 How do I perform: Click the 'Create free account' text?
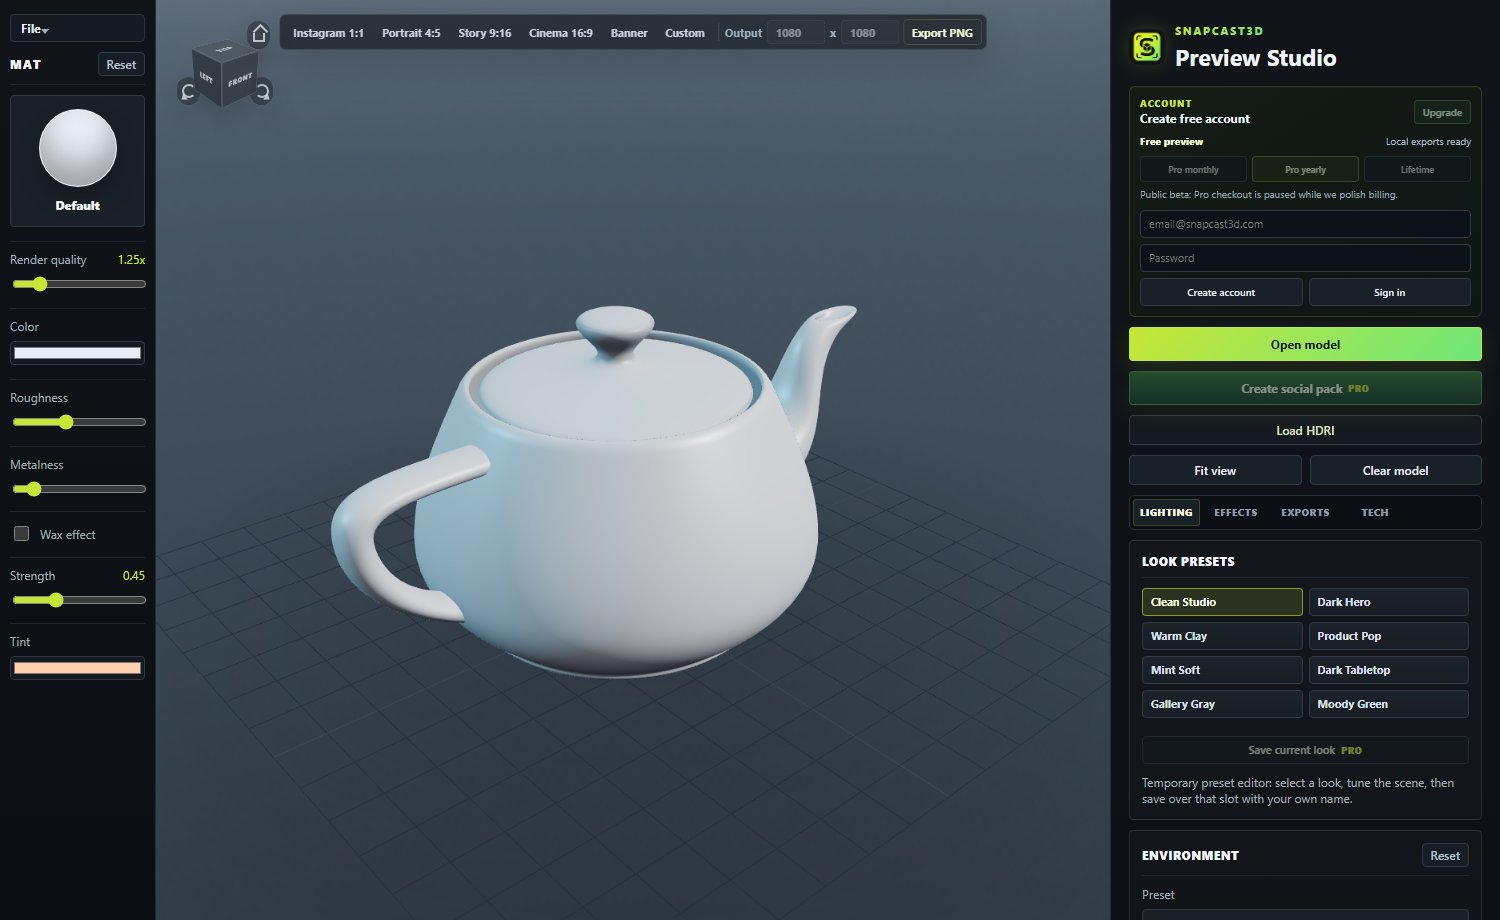tap(1194, 119)
